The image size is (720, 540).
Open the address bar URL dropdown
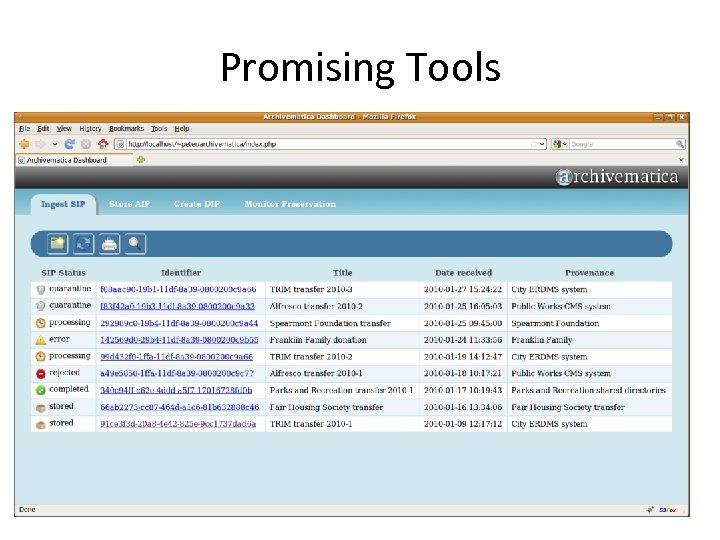pyautogui.click(x=542, y=144)
